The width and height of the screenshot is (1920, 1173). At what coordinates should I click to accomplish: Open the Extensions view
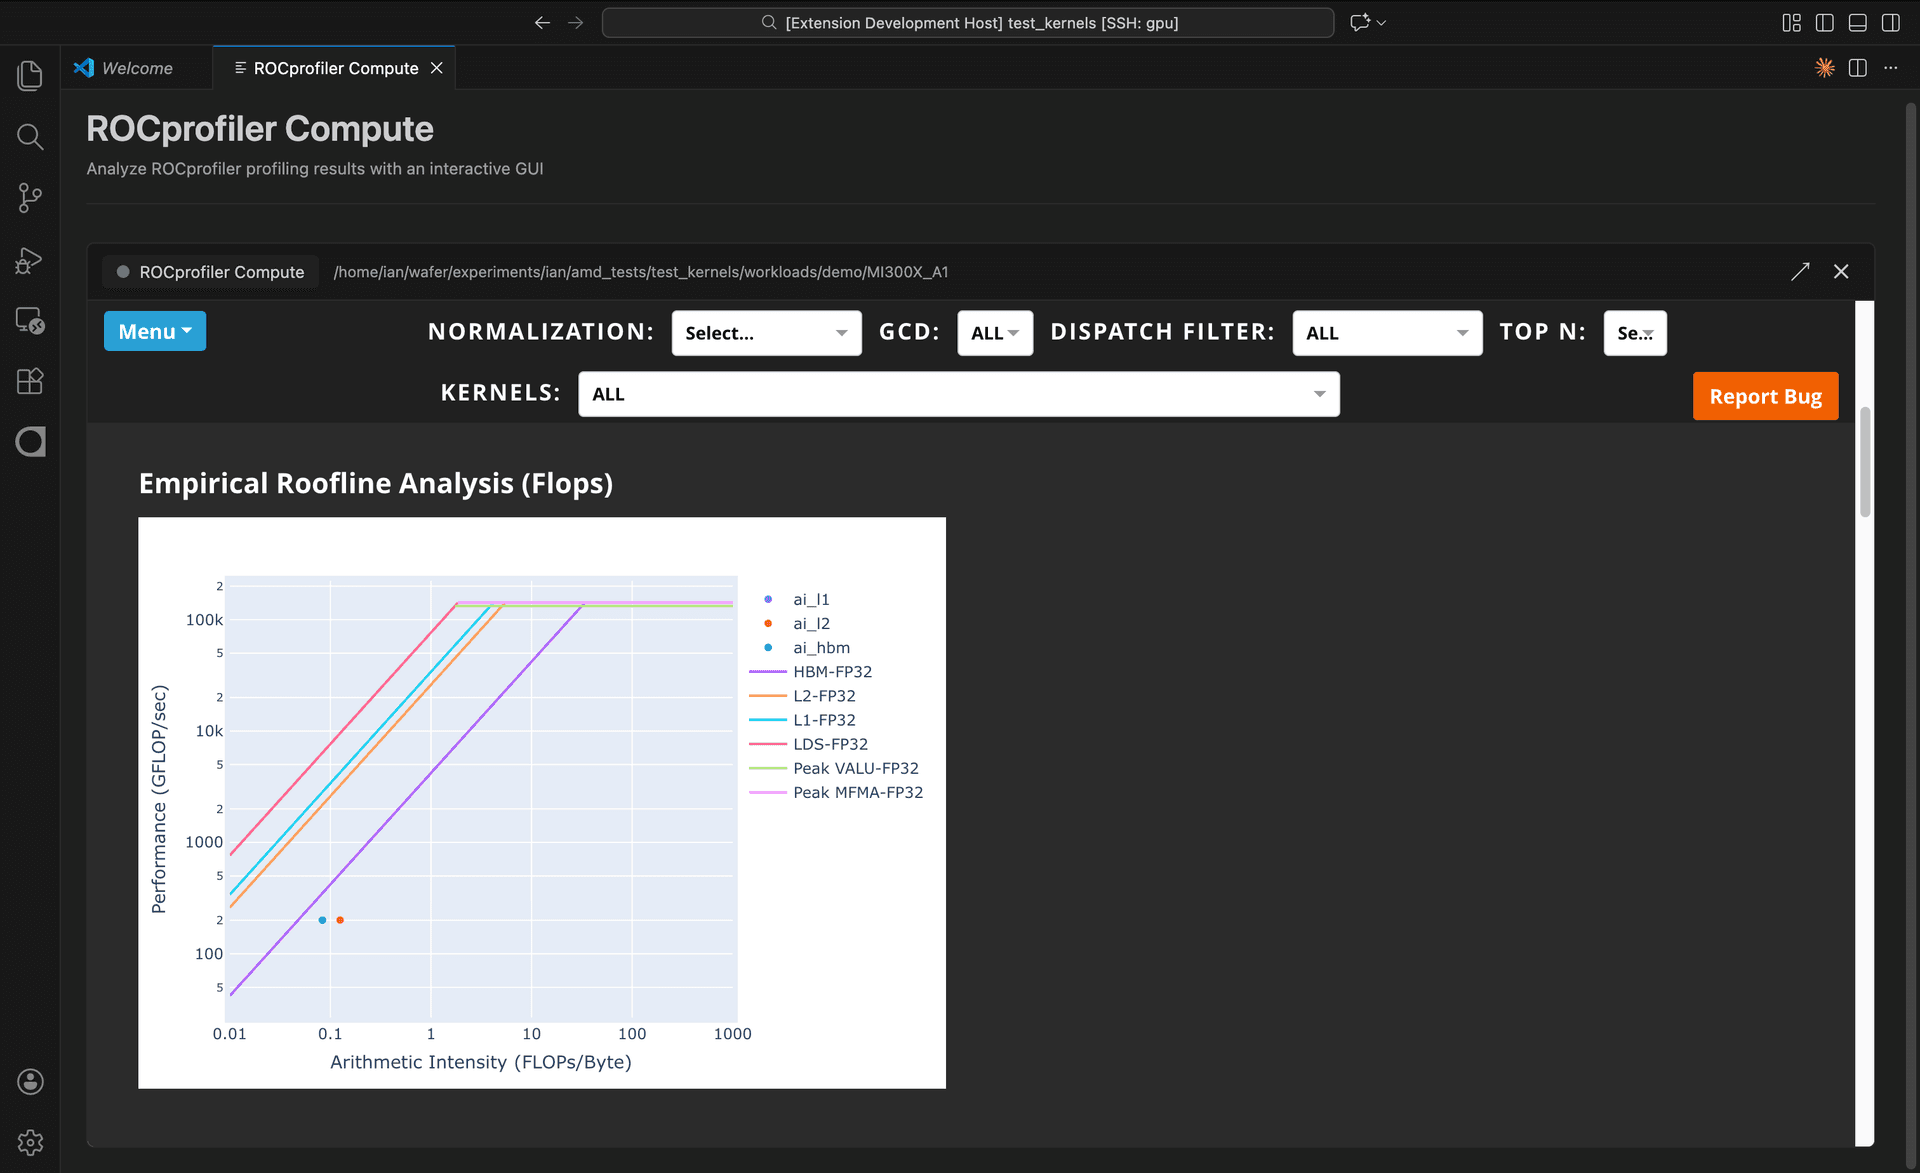click(29, 381)
